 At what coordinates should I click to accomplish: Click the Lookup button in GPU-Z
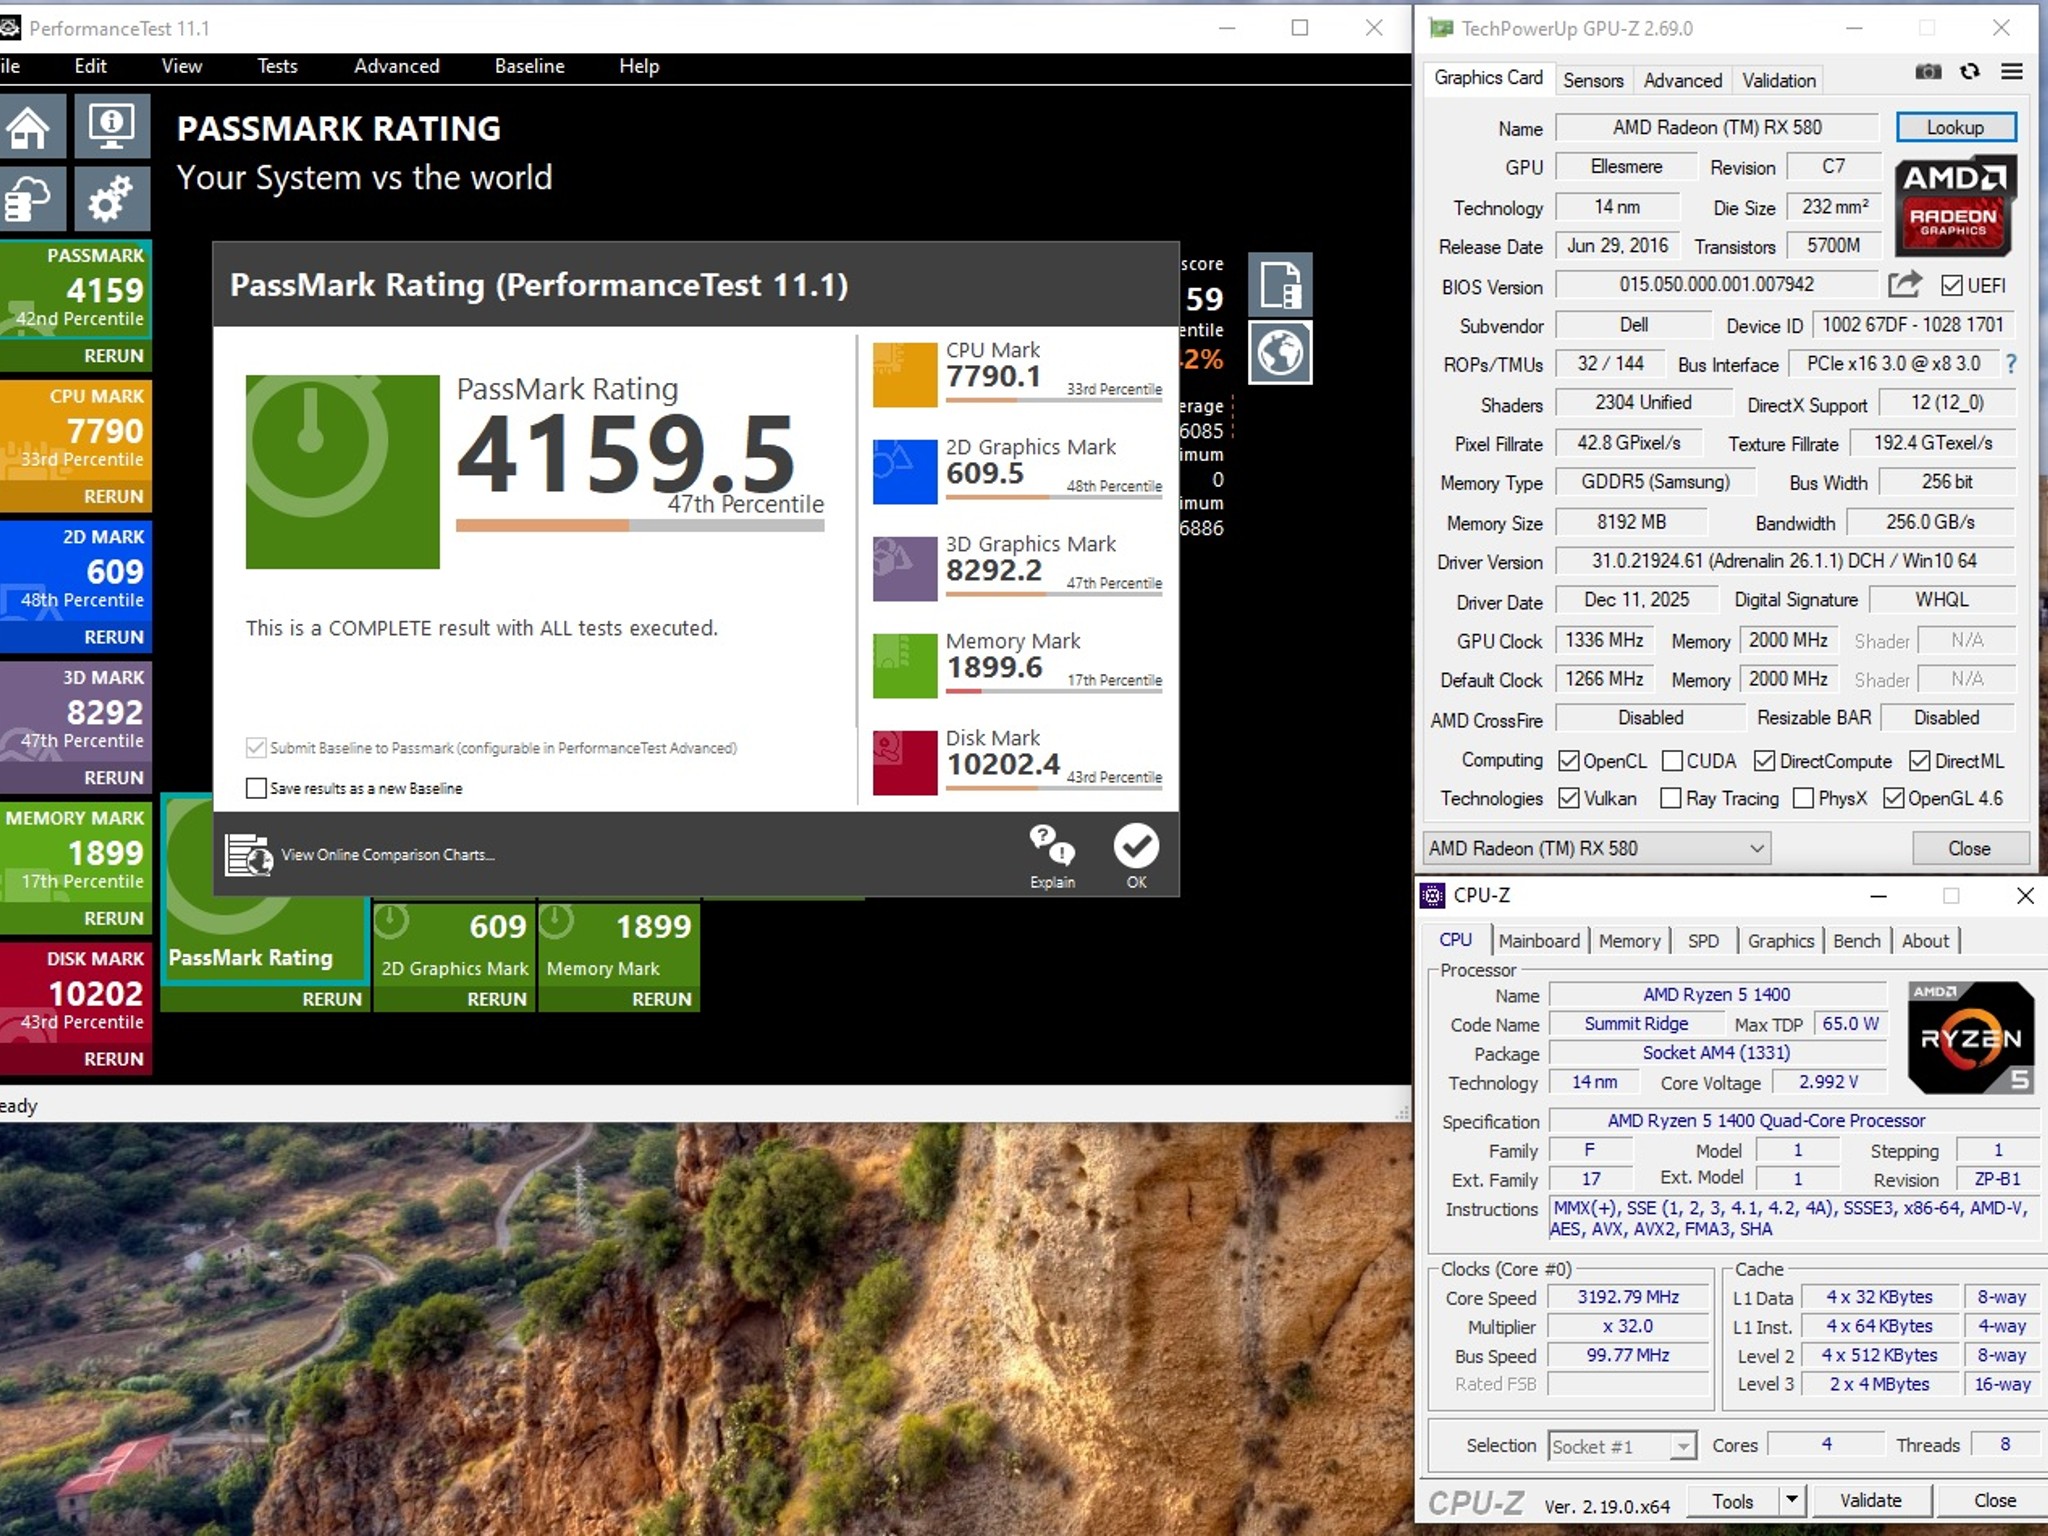(x=1955, y=127)
